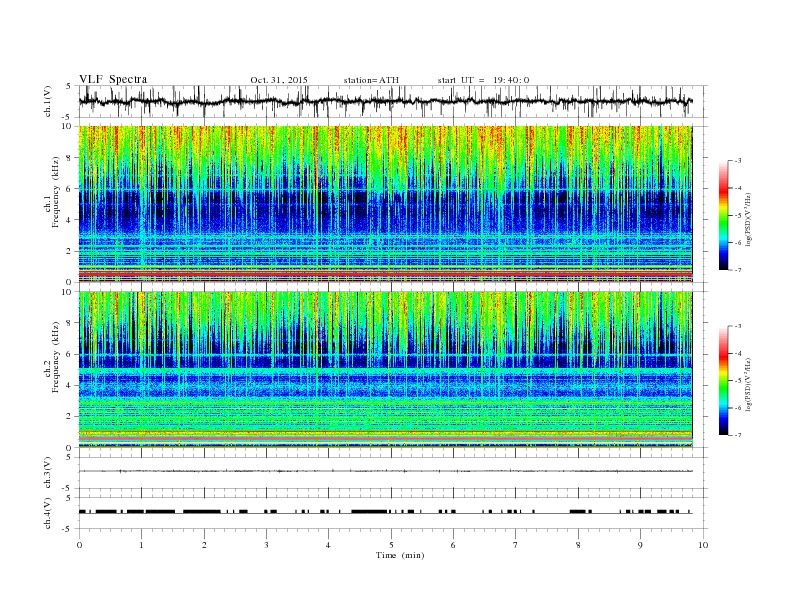Click the time axis tick label "8"
The image size is (792, 612).
point(578,545)
